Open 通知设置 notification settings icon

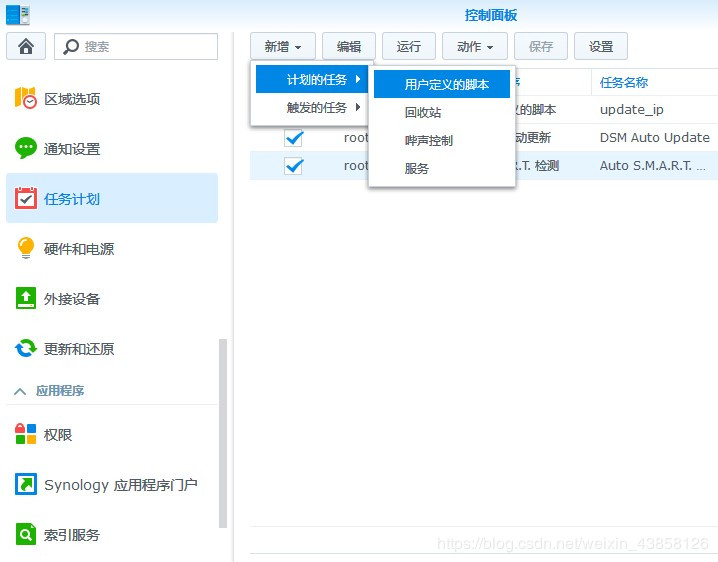point(26,148)
